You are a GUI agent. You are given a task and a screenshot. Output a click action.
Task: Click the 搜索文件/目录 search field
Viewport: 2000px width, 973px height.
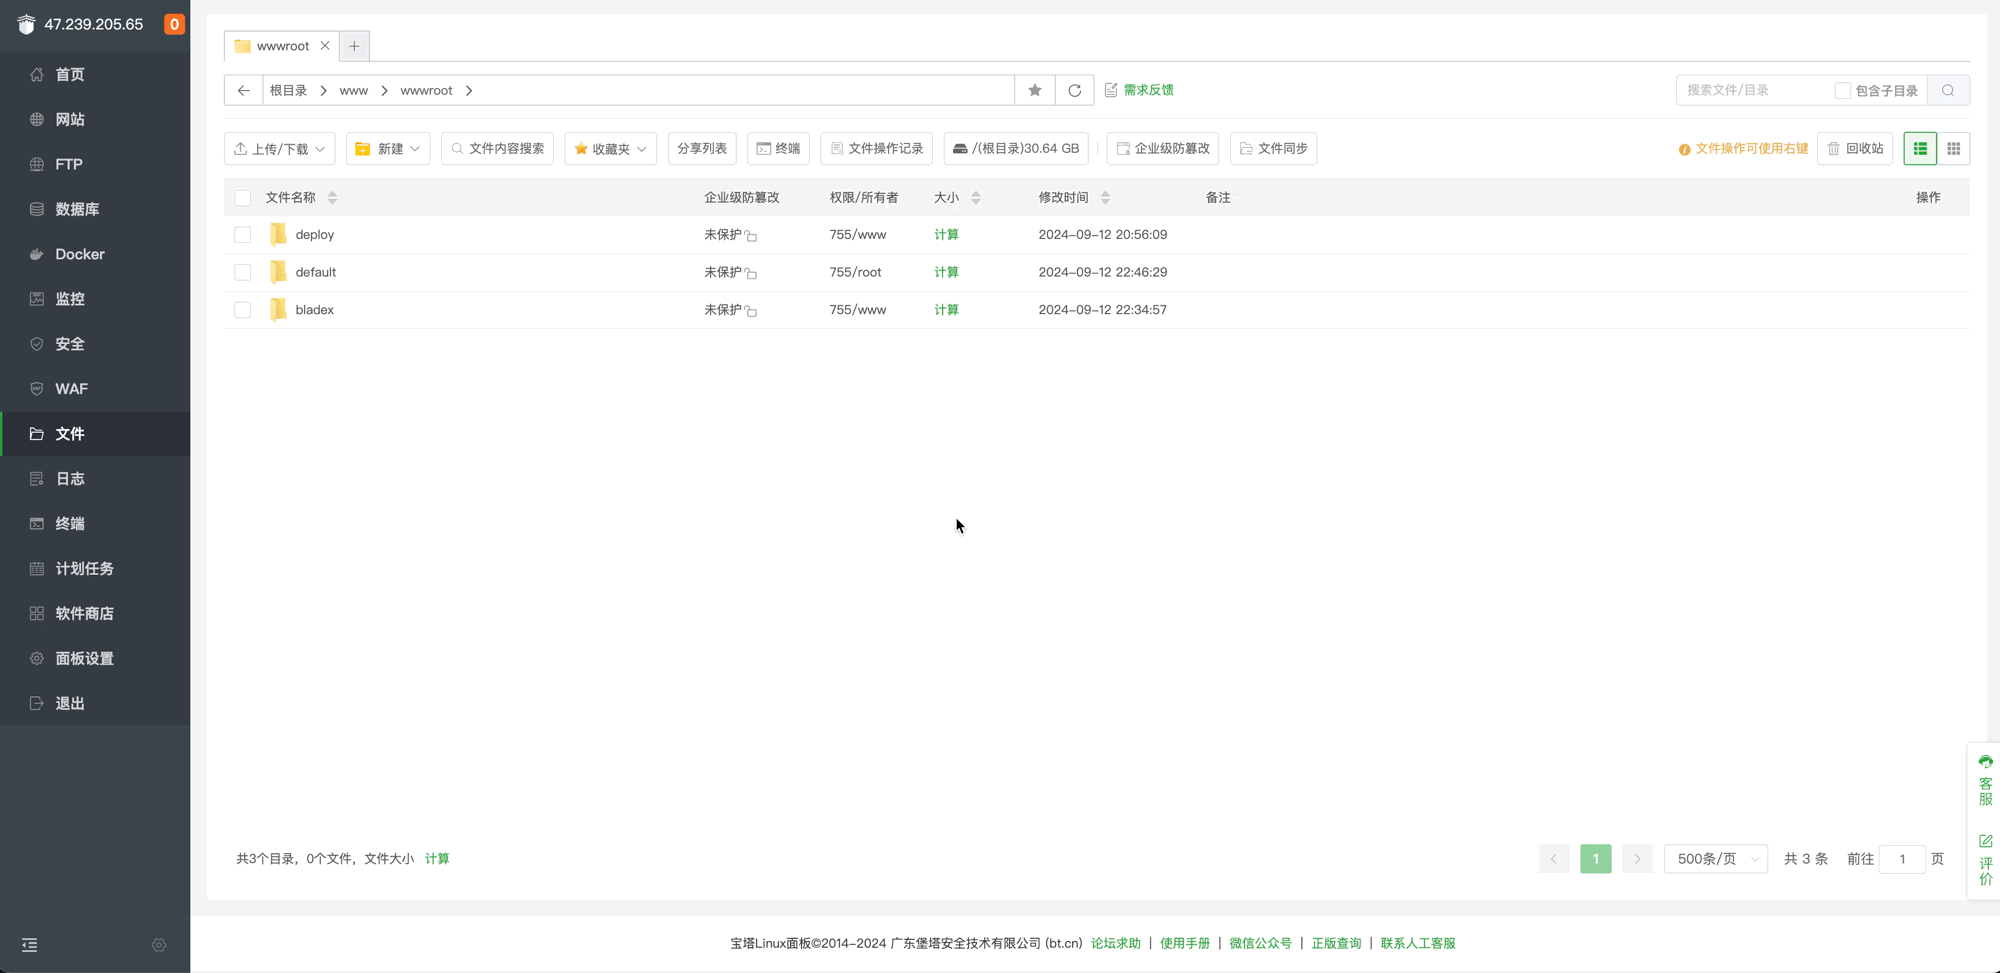pos(1754,90)
